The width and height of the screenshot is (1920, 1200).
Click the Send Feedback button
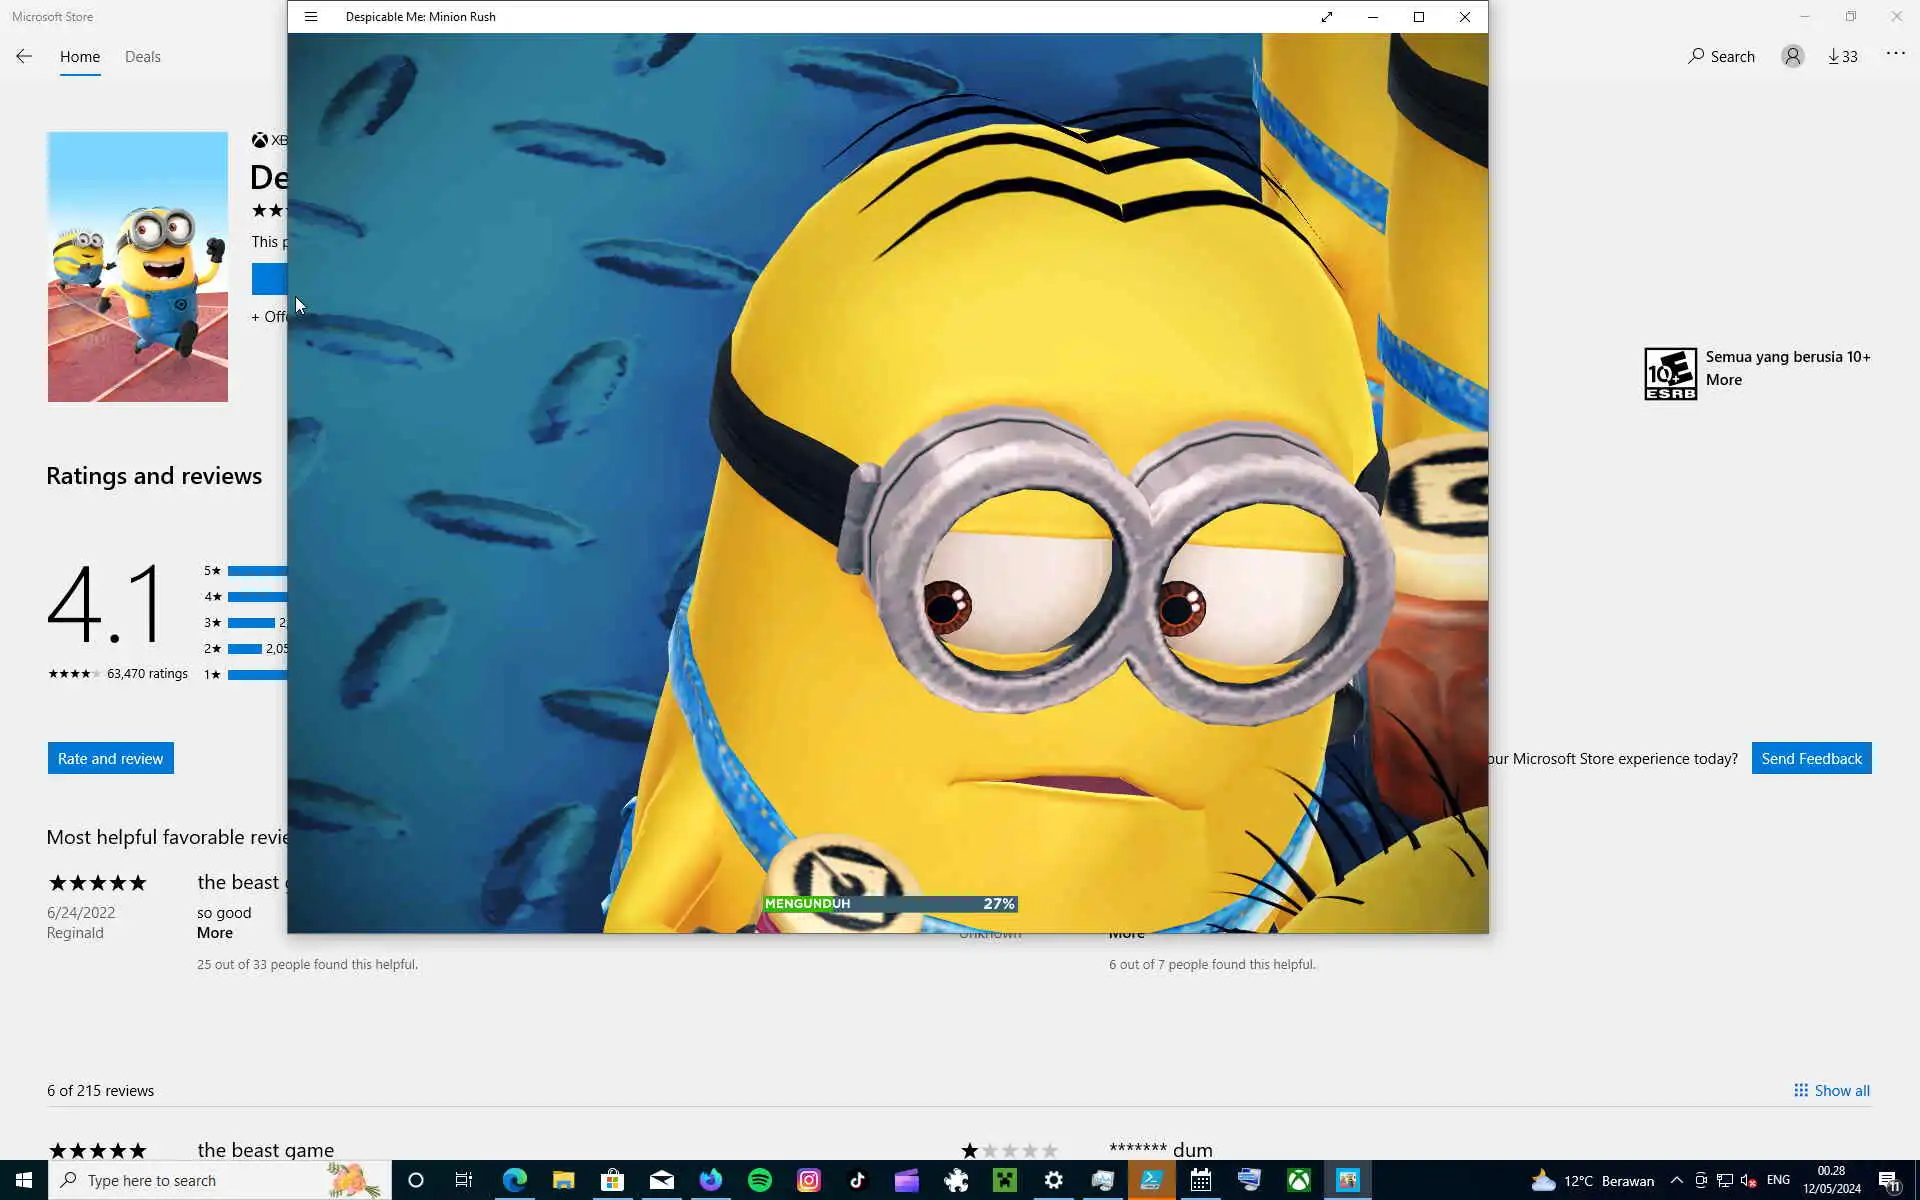pyautogui.click(x=1811, y=758)
